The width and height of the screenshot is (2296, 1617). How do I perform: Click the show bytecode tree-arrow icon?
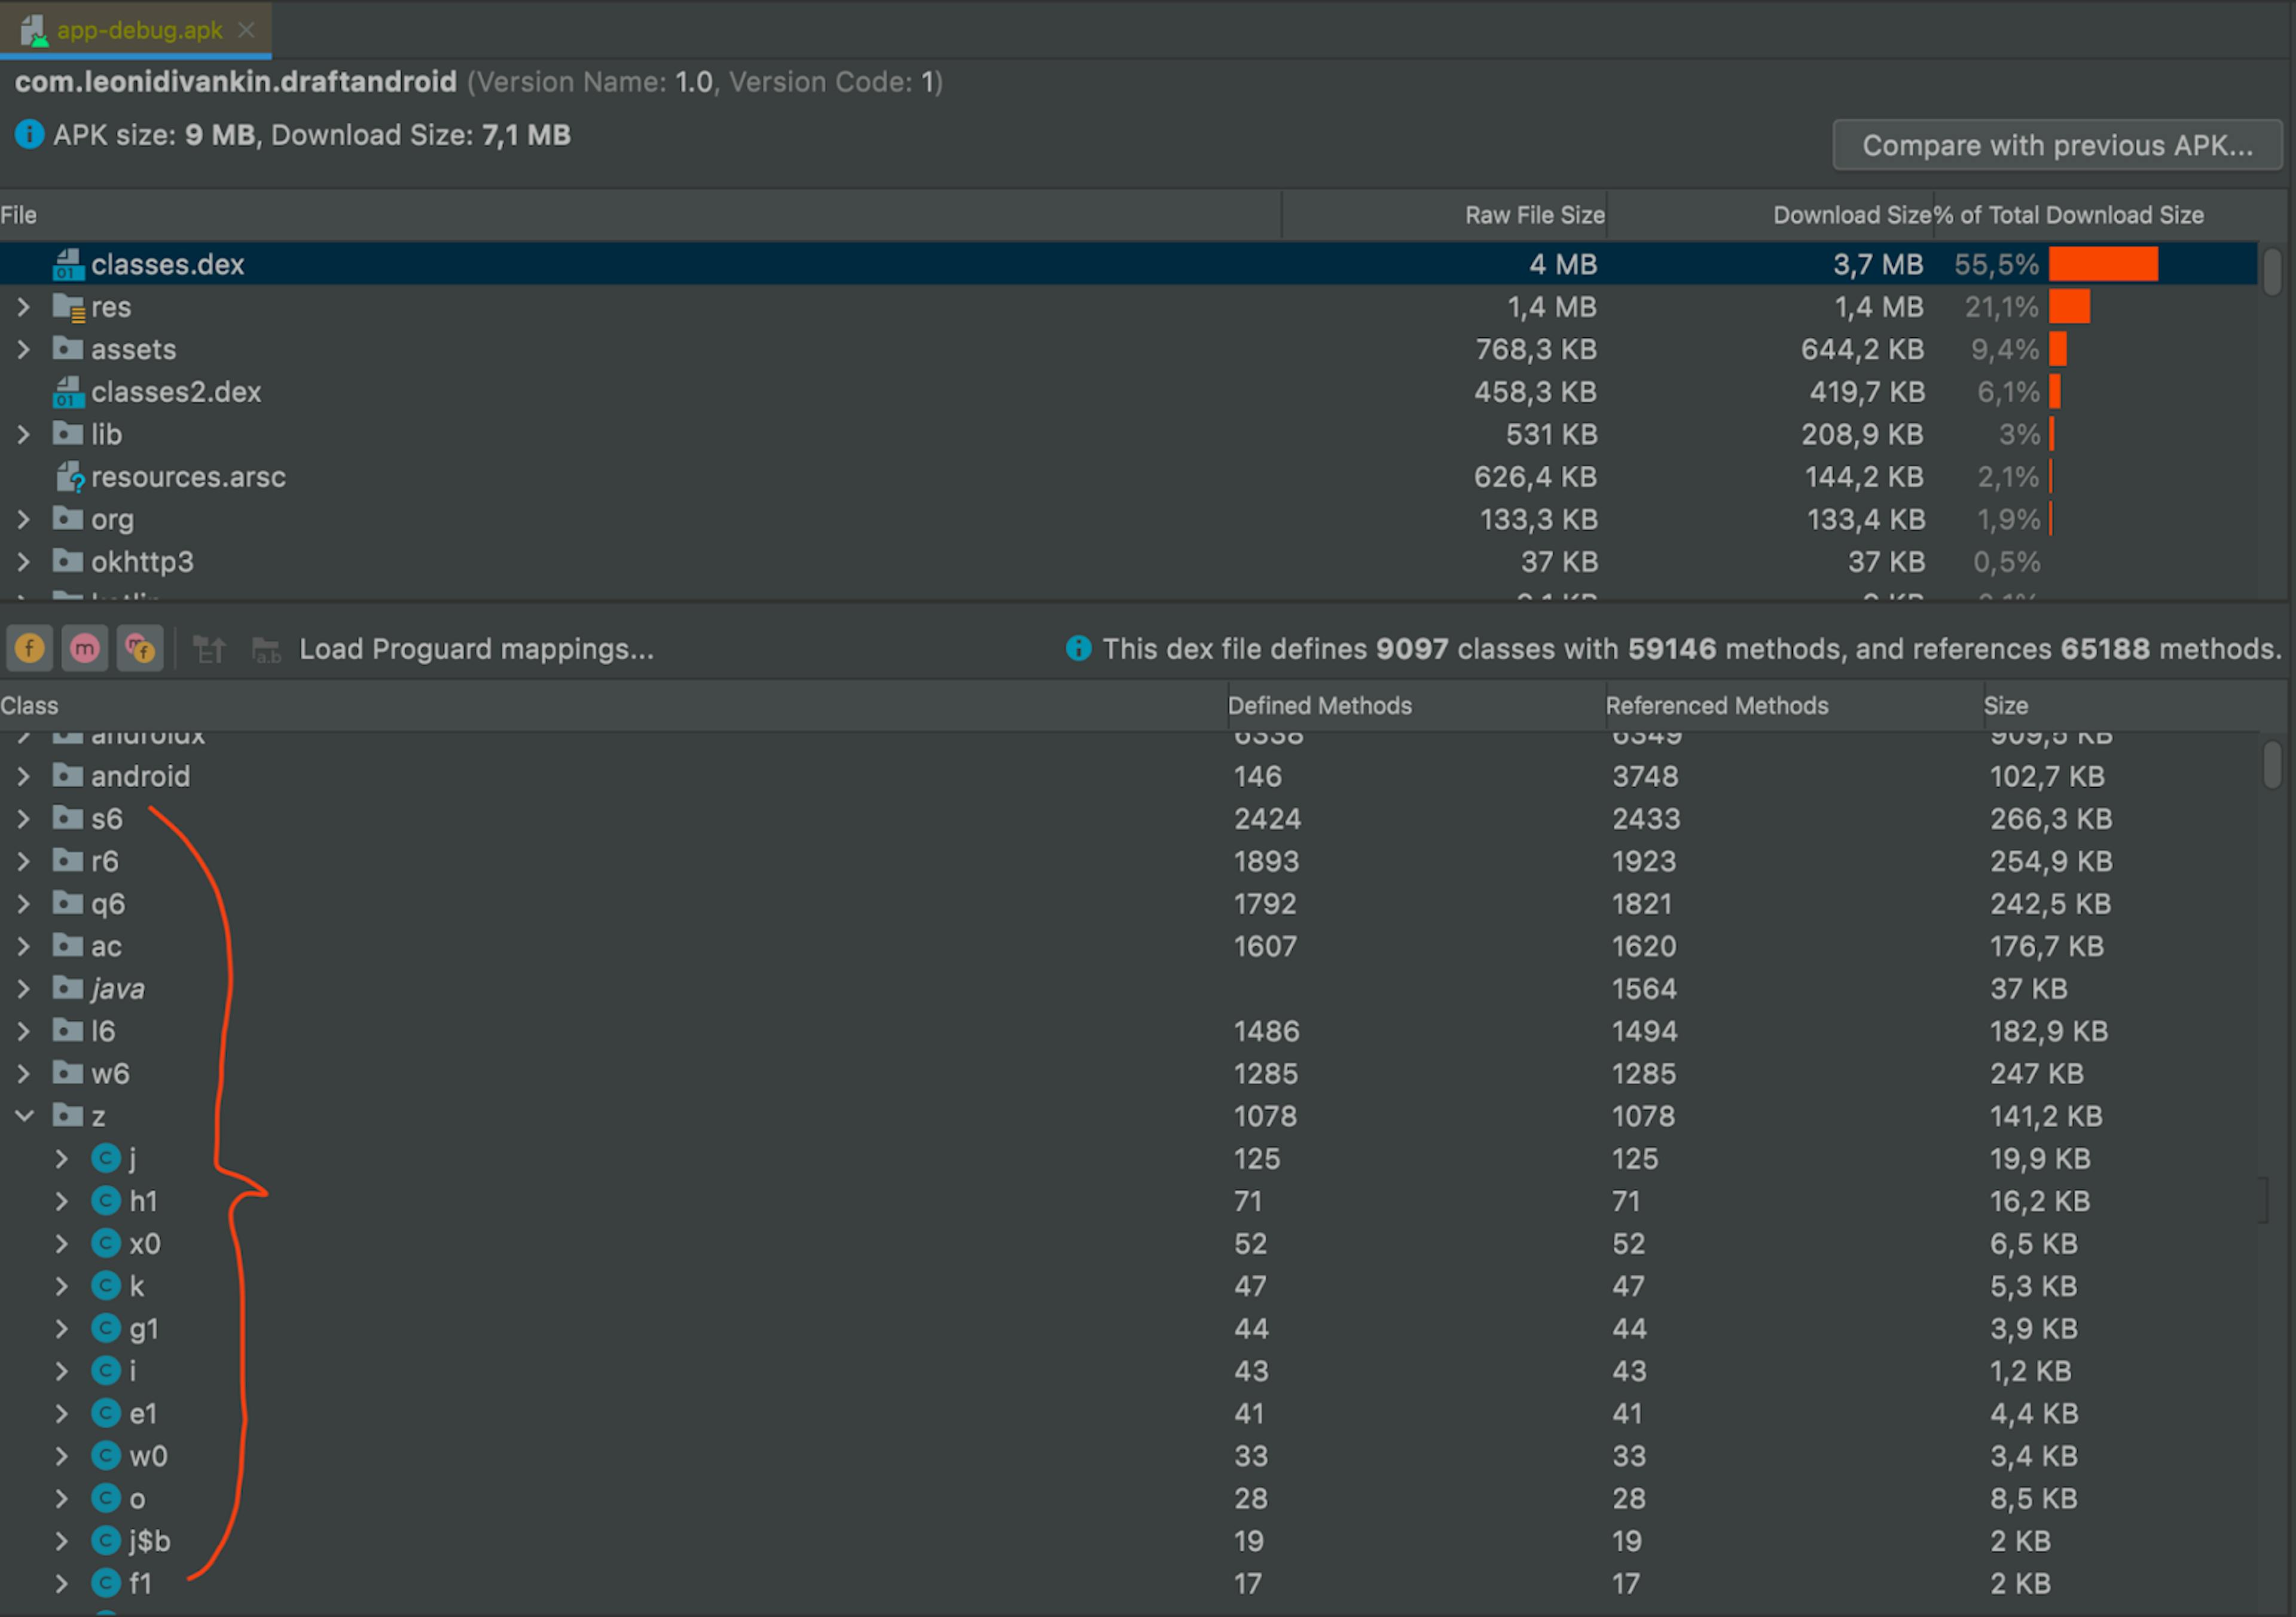pyautogui.click(x=209, y=650)
